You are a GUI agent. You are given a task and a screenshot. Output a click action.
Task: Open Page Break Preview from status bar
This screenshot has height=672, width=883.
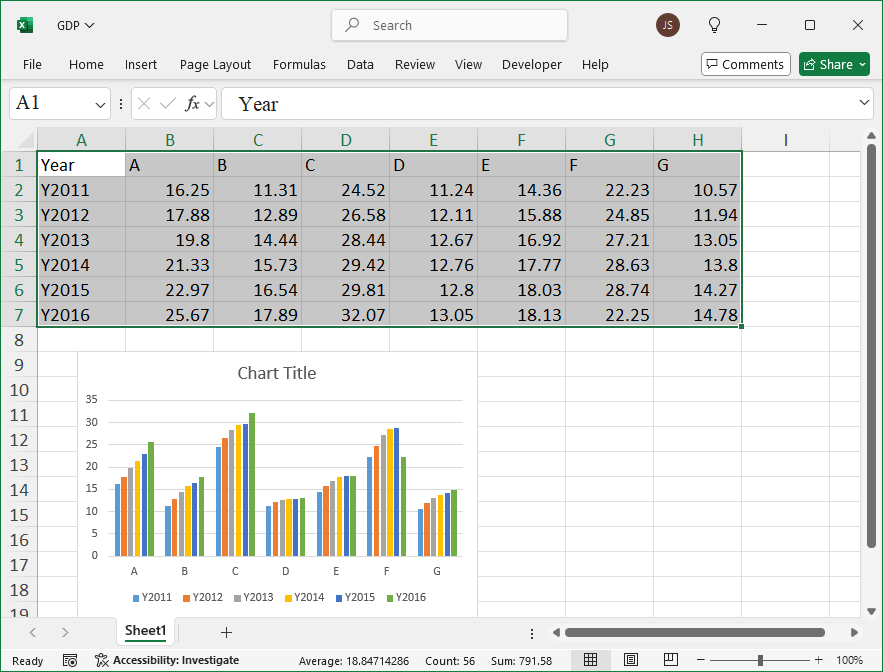coord(670,659)
